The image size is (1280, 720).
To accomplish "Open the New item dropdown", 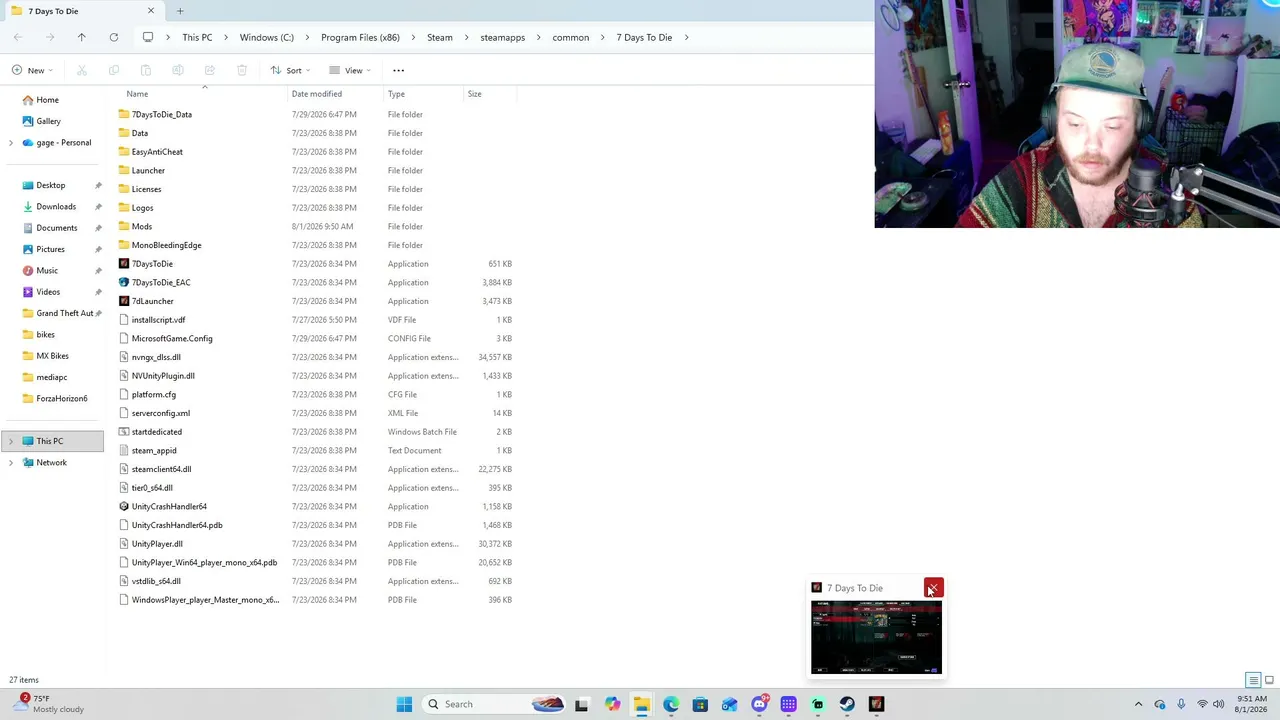I will 32,70.
